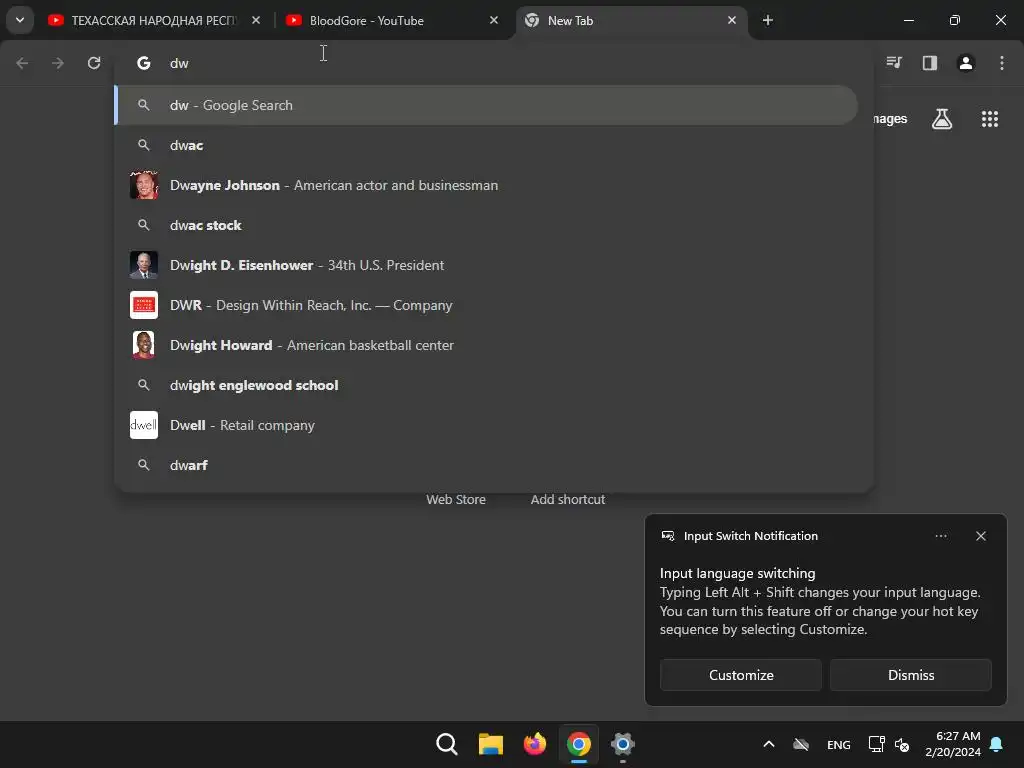This screenshot has height=768, width=1024.
Task: Go forward with the forward arrow
Action: pos(58,63)
